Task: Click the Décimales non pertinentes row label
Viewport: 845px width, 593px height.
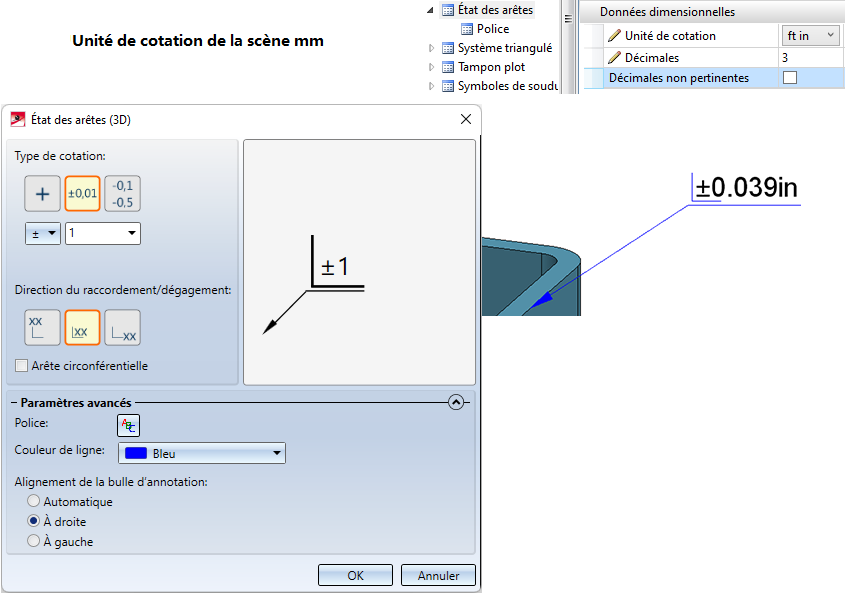Action: point(678,78)
